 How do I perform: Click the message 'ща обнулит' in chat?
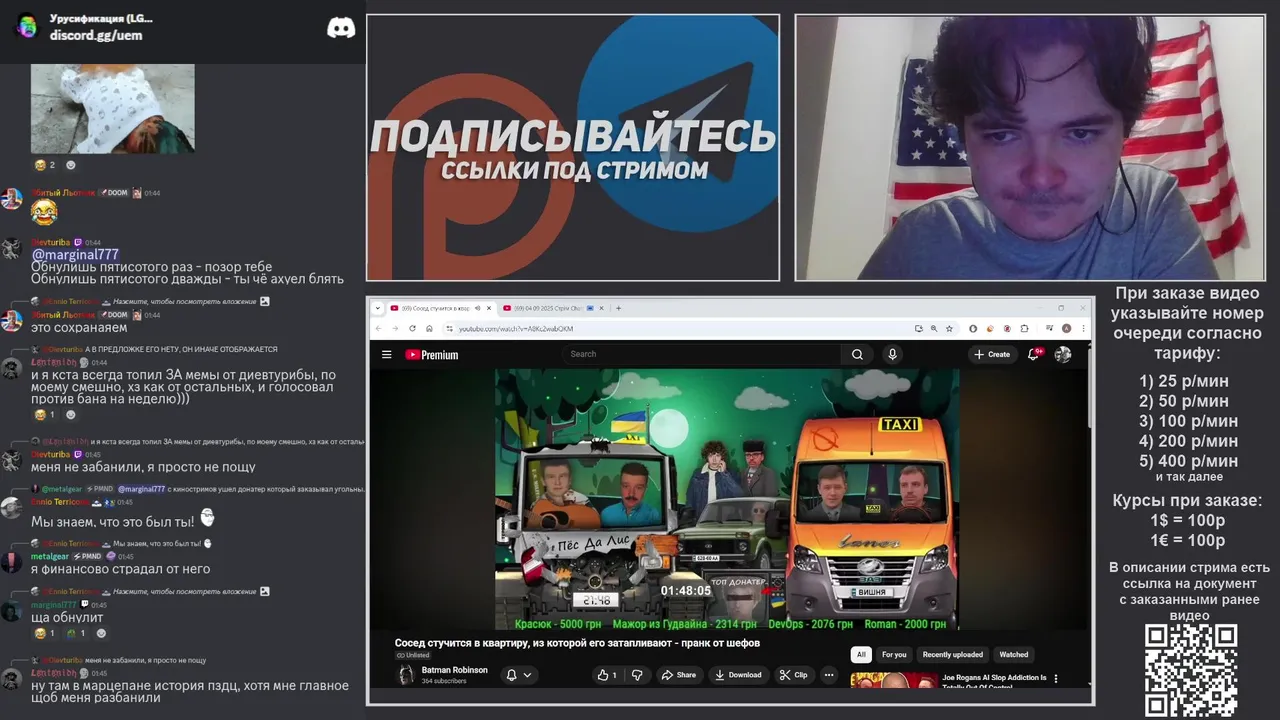[x=67, y=617]
